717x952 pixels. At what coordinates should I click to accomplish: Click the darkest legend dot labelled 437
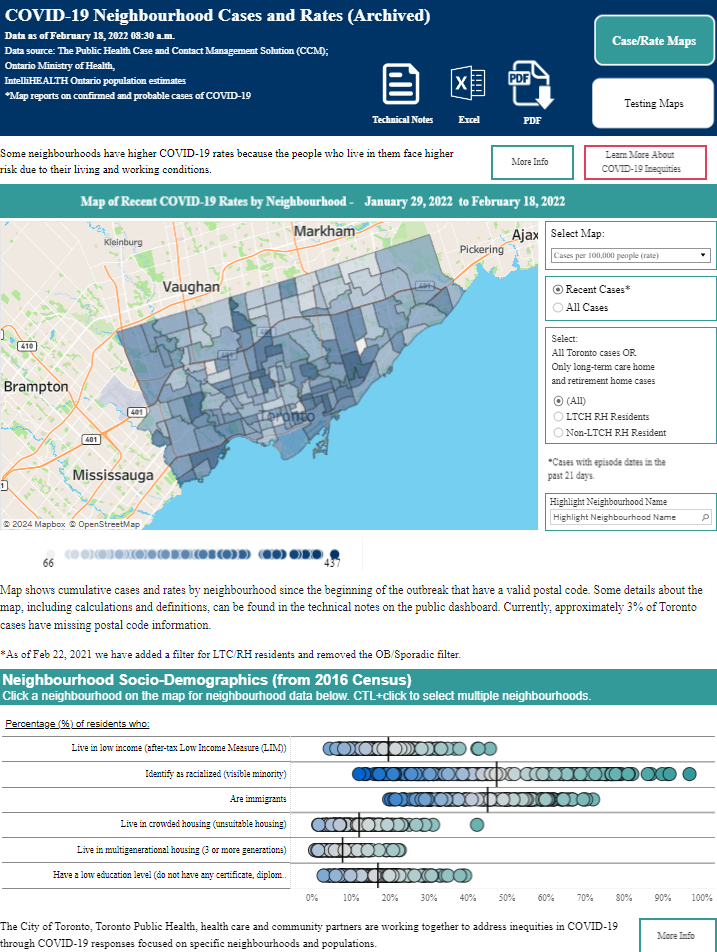coord(334,554)
